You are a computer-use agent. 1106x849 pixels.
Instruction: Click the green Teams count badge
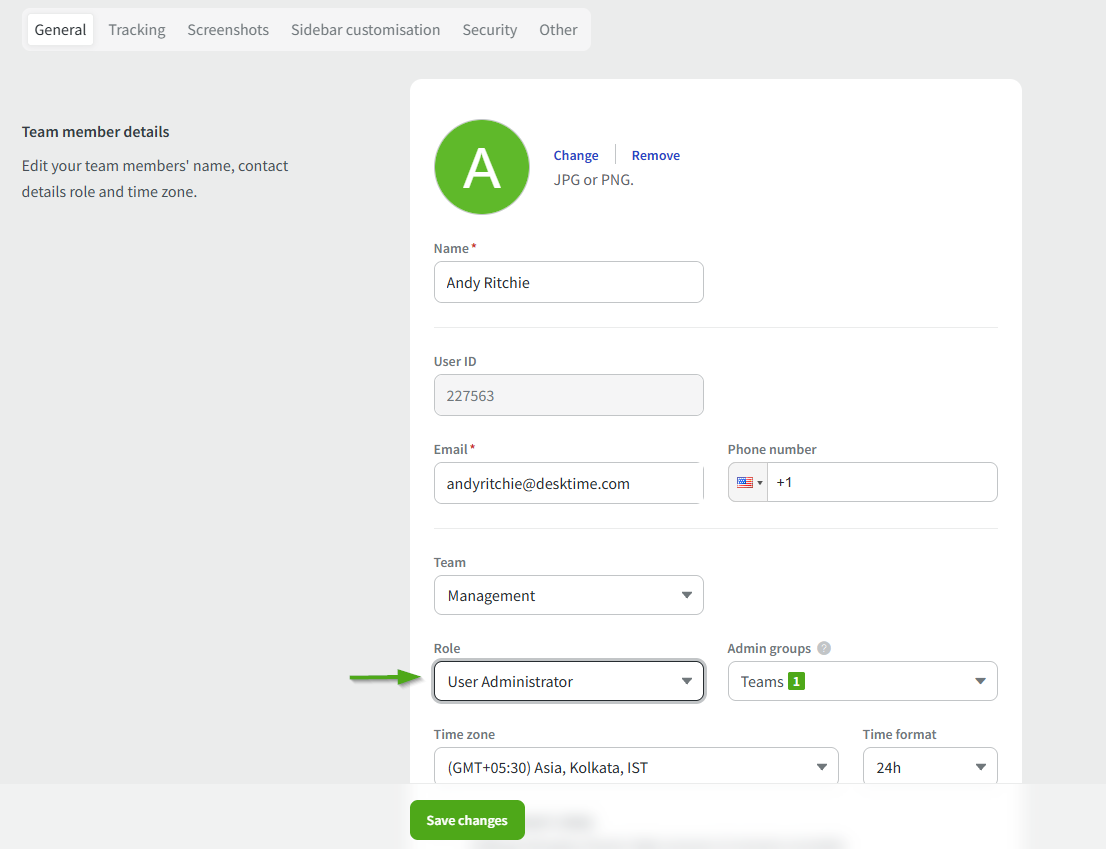click(796, 682)
